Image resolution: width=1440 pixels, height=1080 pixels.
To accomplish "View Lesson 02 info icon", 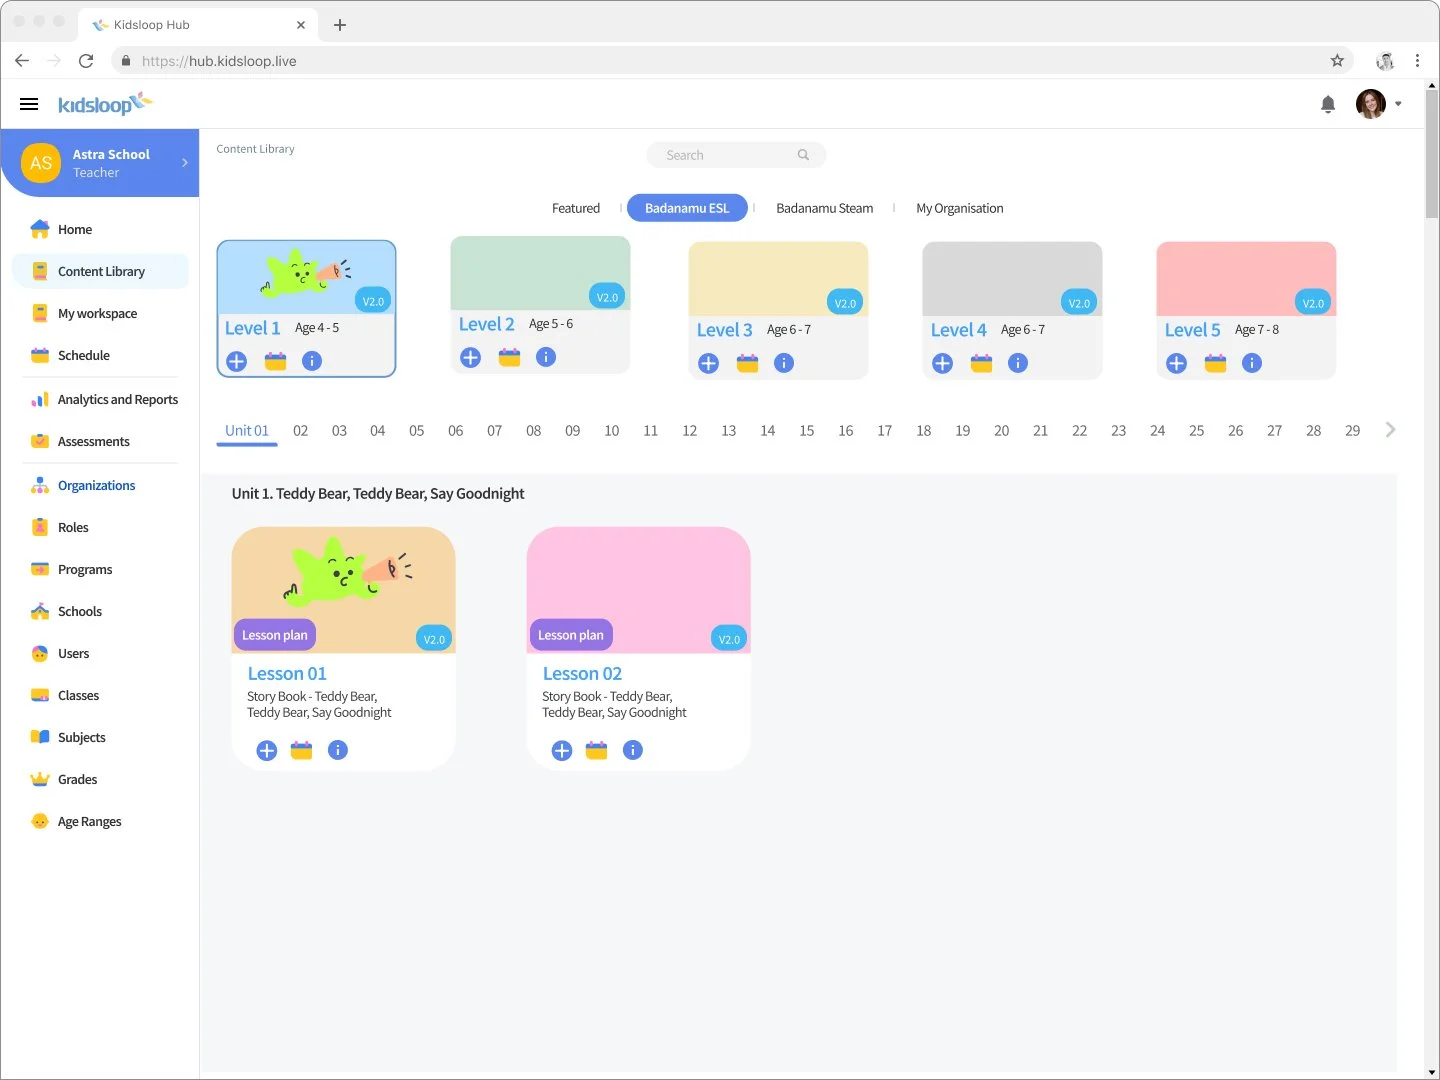I will (633, 750).
